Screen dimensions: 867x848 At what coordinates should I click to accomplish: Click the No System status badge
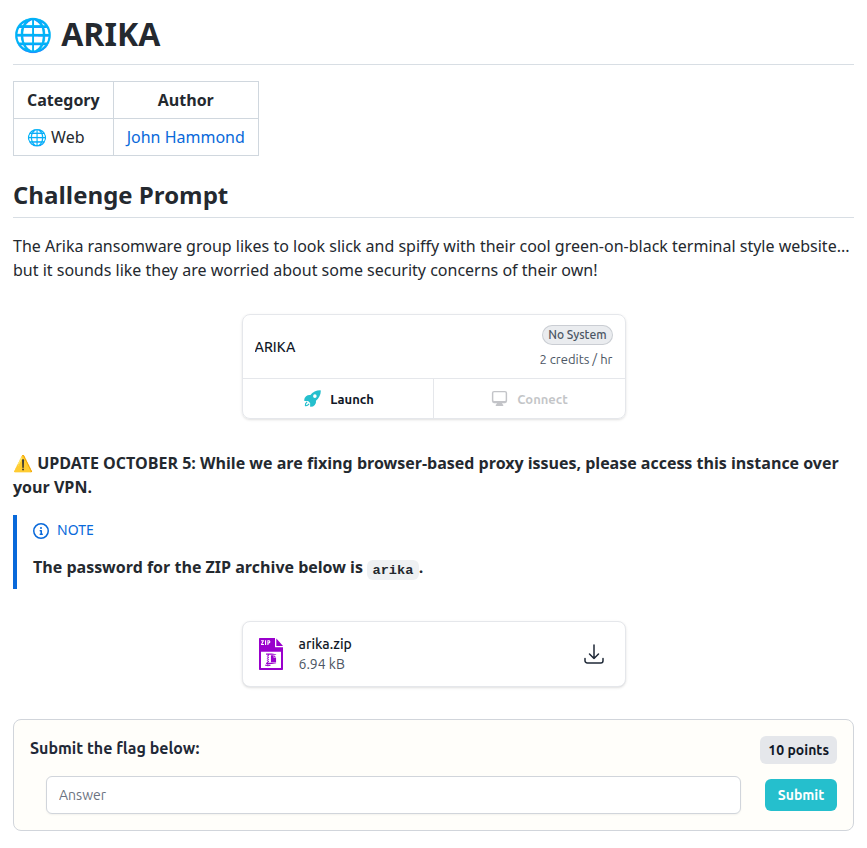(x=577, y=334)
